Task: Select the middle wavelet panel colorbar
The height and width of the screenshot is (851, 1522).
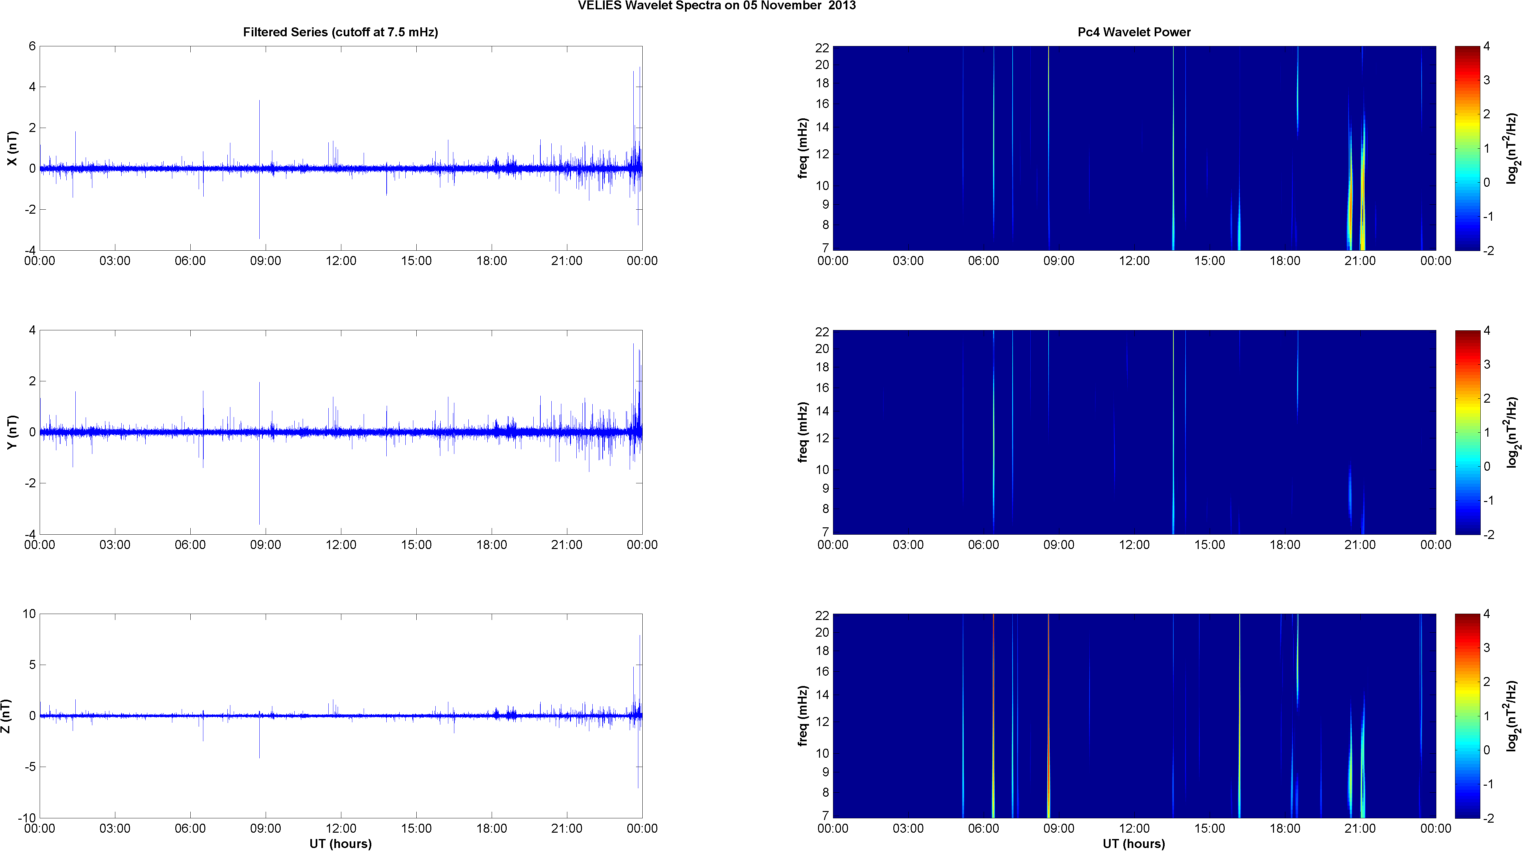Action: tap(1466, 432)
